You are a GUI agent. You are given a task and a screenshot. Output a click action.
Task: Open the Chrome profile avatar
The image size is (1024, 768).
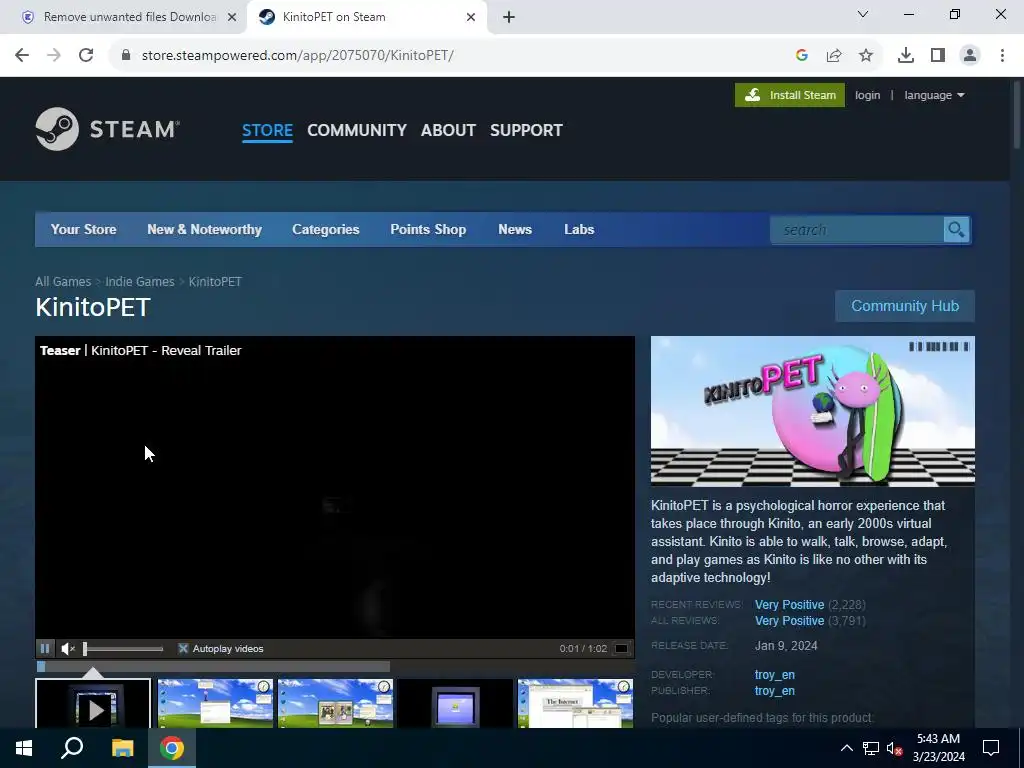click(x=970, y=55)
